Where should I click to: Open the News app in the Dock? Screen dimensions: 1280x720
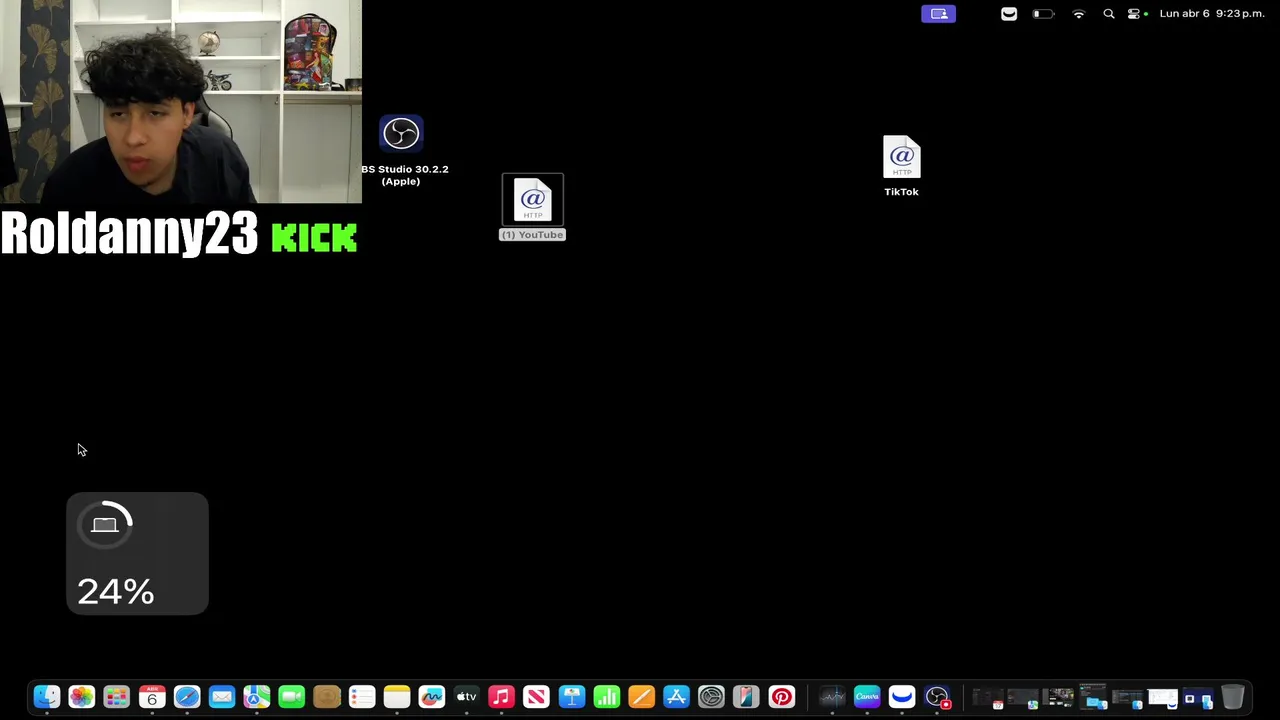click(x=537, y=697)
